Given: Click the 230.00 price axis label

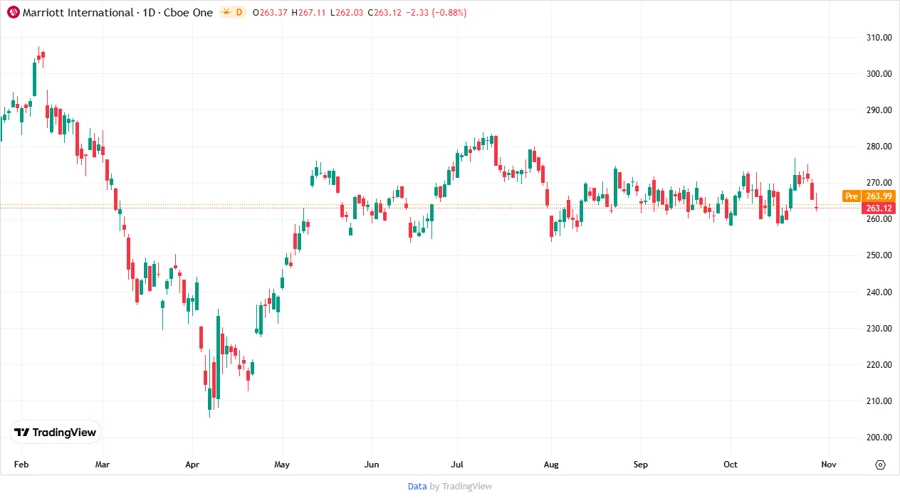Looking at the screenshot, I should pos(879,328).
